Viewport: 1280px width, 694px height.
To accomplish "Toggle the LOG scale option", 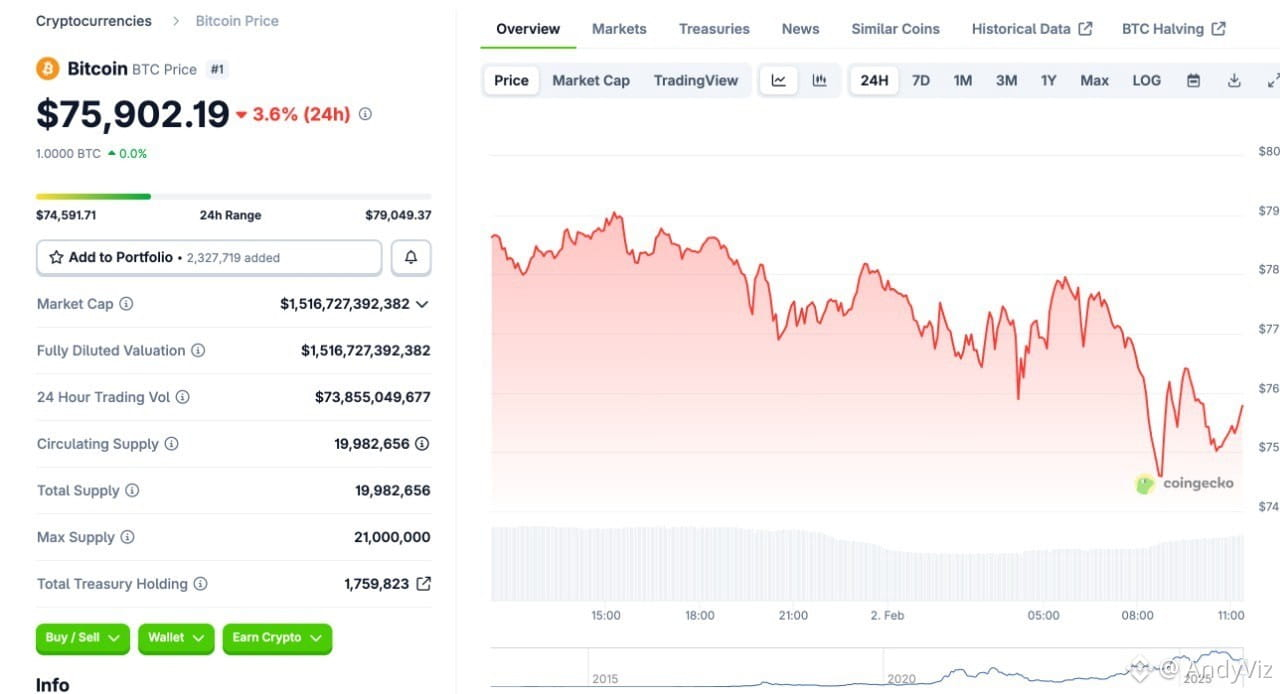I will (1146, 80).
